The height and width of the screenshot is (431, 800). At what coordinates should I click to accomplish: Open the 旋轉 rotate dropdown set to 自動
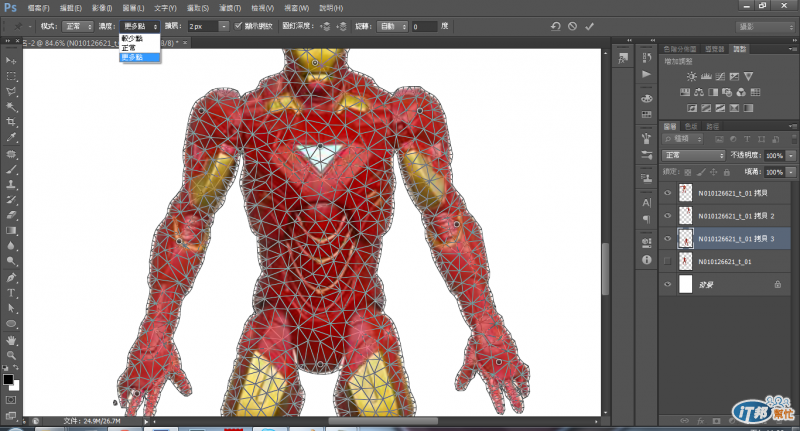[392, 26]
